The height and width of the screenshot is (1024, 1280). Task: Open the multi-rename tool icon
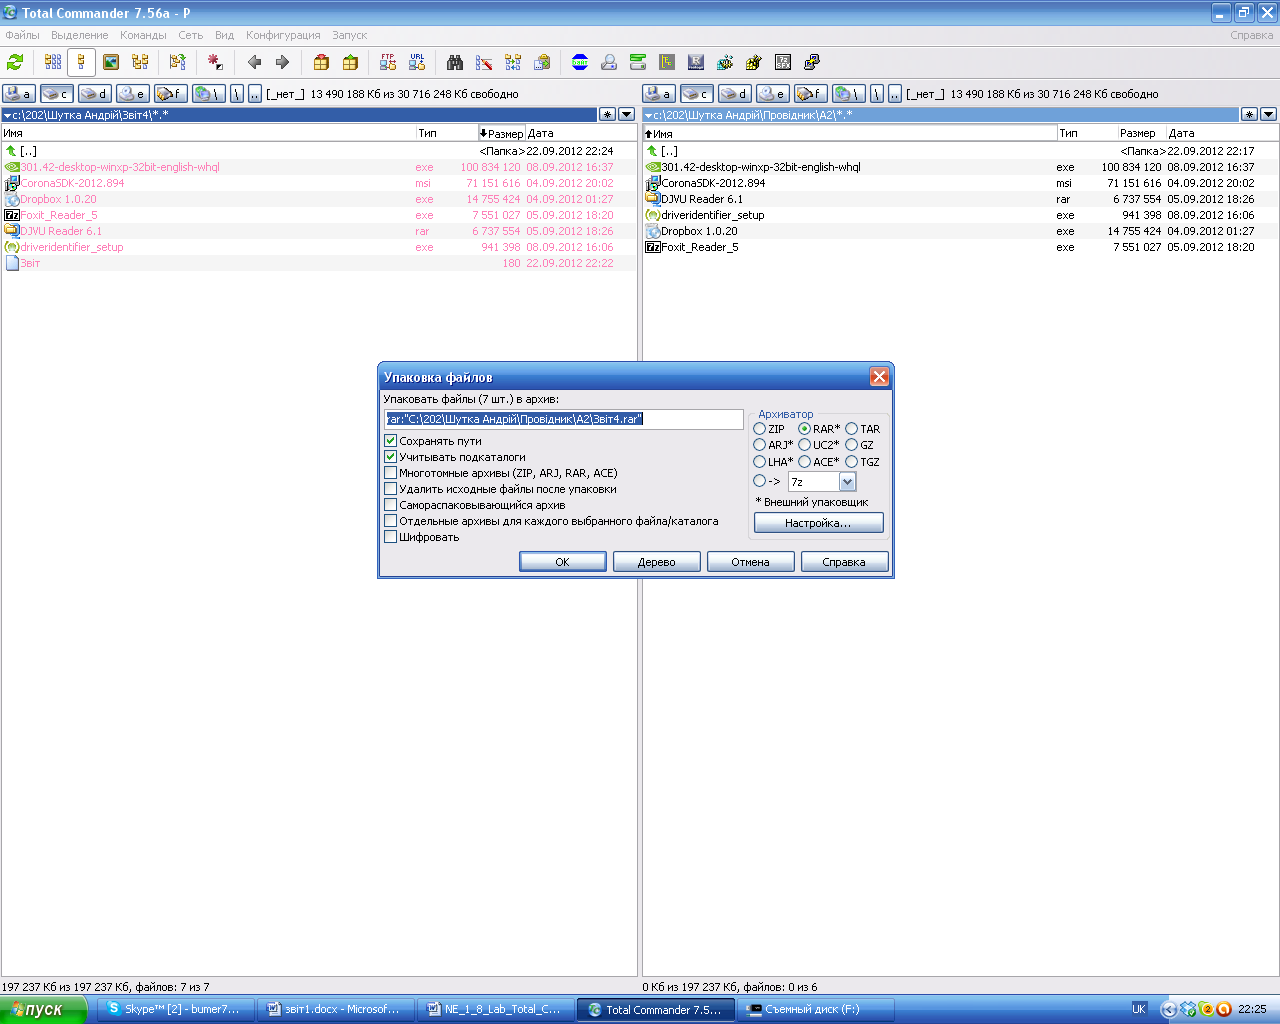click(484, 62)
